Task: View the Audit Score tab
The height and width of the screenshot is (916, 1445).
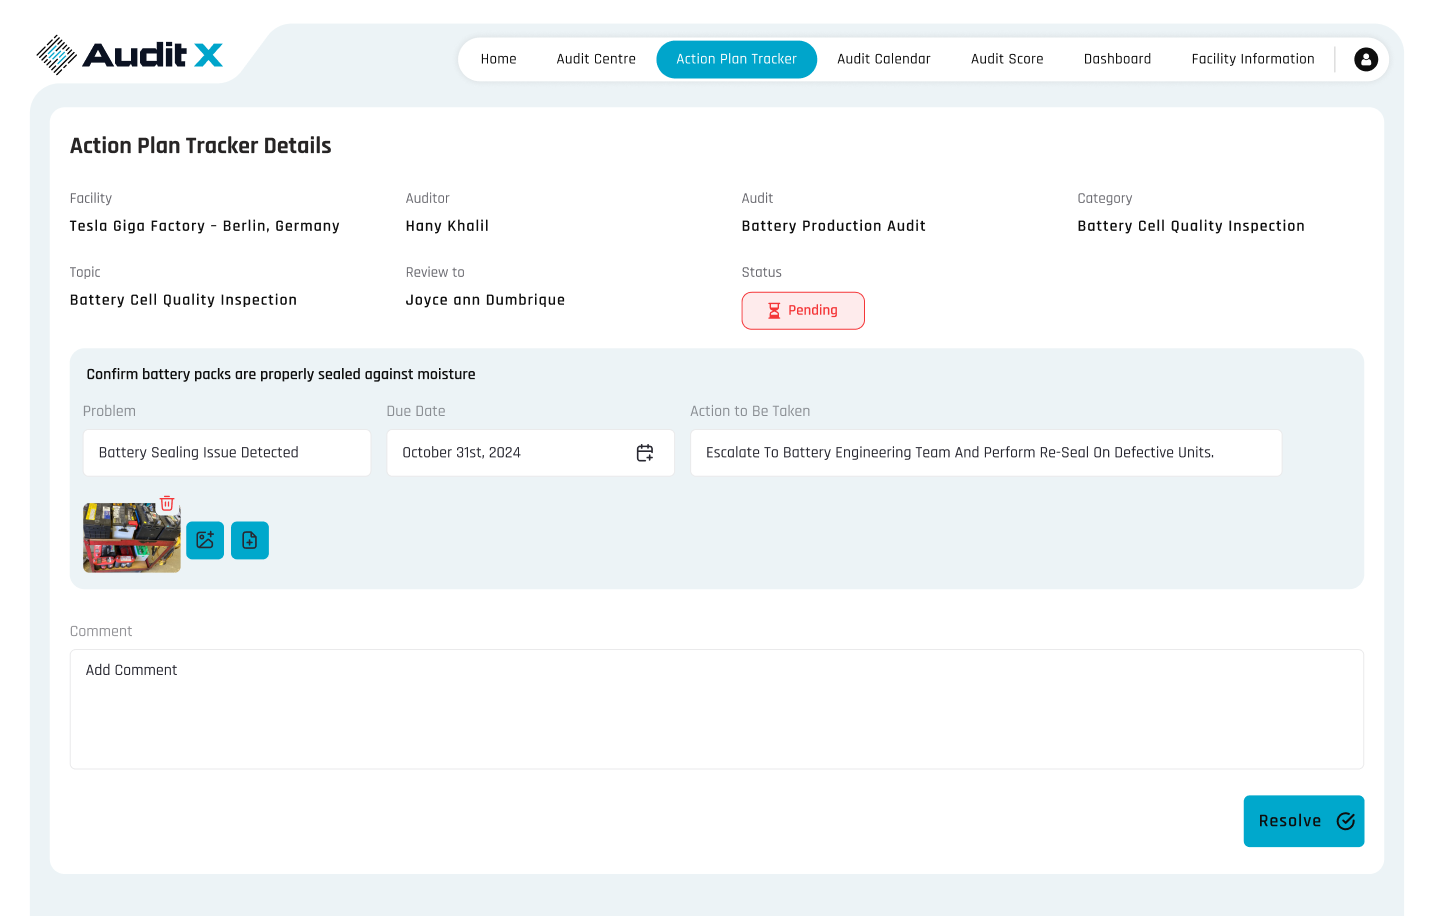Action: point(1006,59)
